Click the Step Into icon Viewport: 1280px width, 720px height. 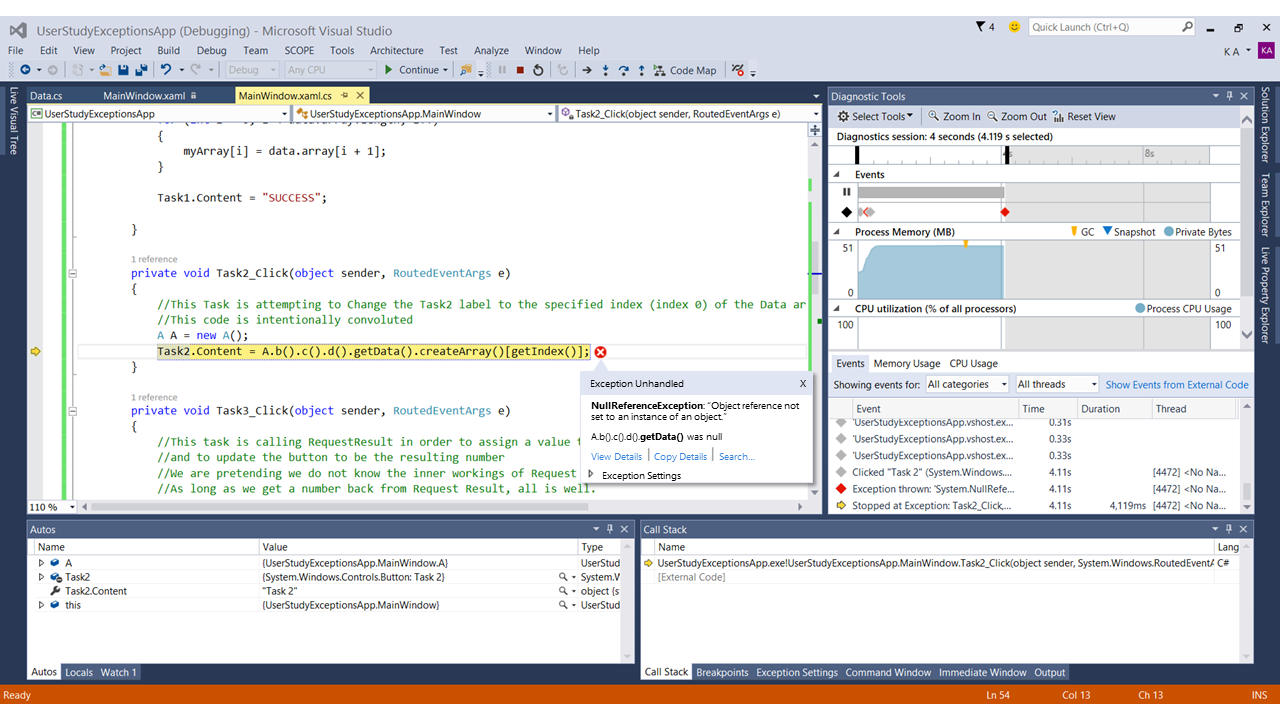point(606,70)
